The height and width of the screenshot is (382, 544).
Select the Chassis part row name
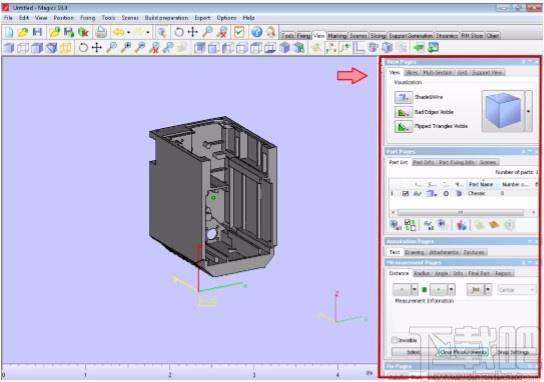click(476, 193)
